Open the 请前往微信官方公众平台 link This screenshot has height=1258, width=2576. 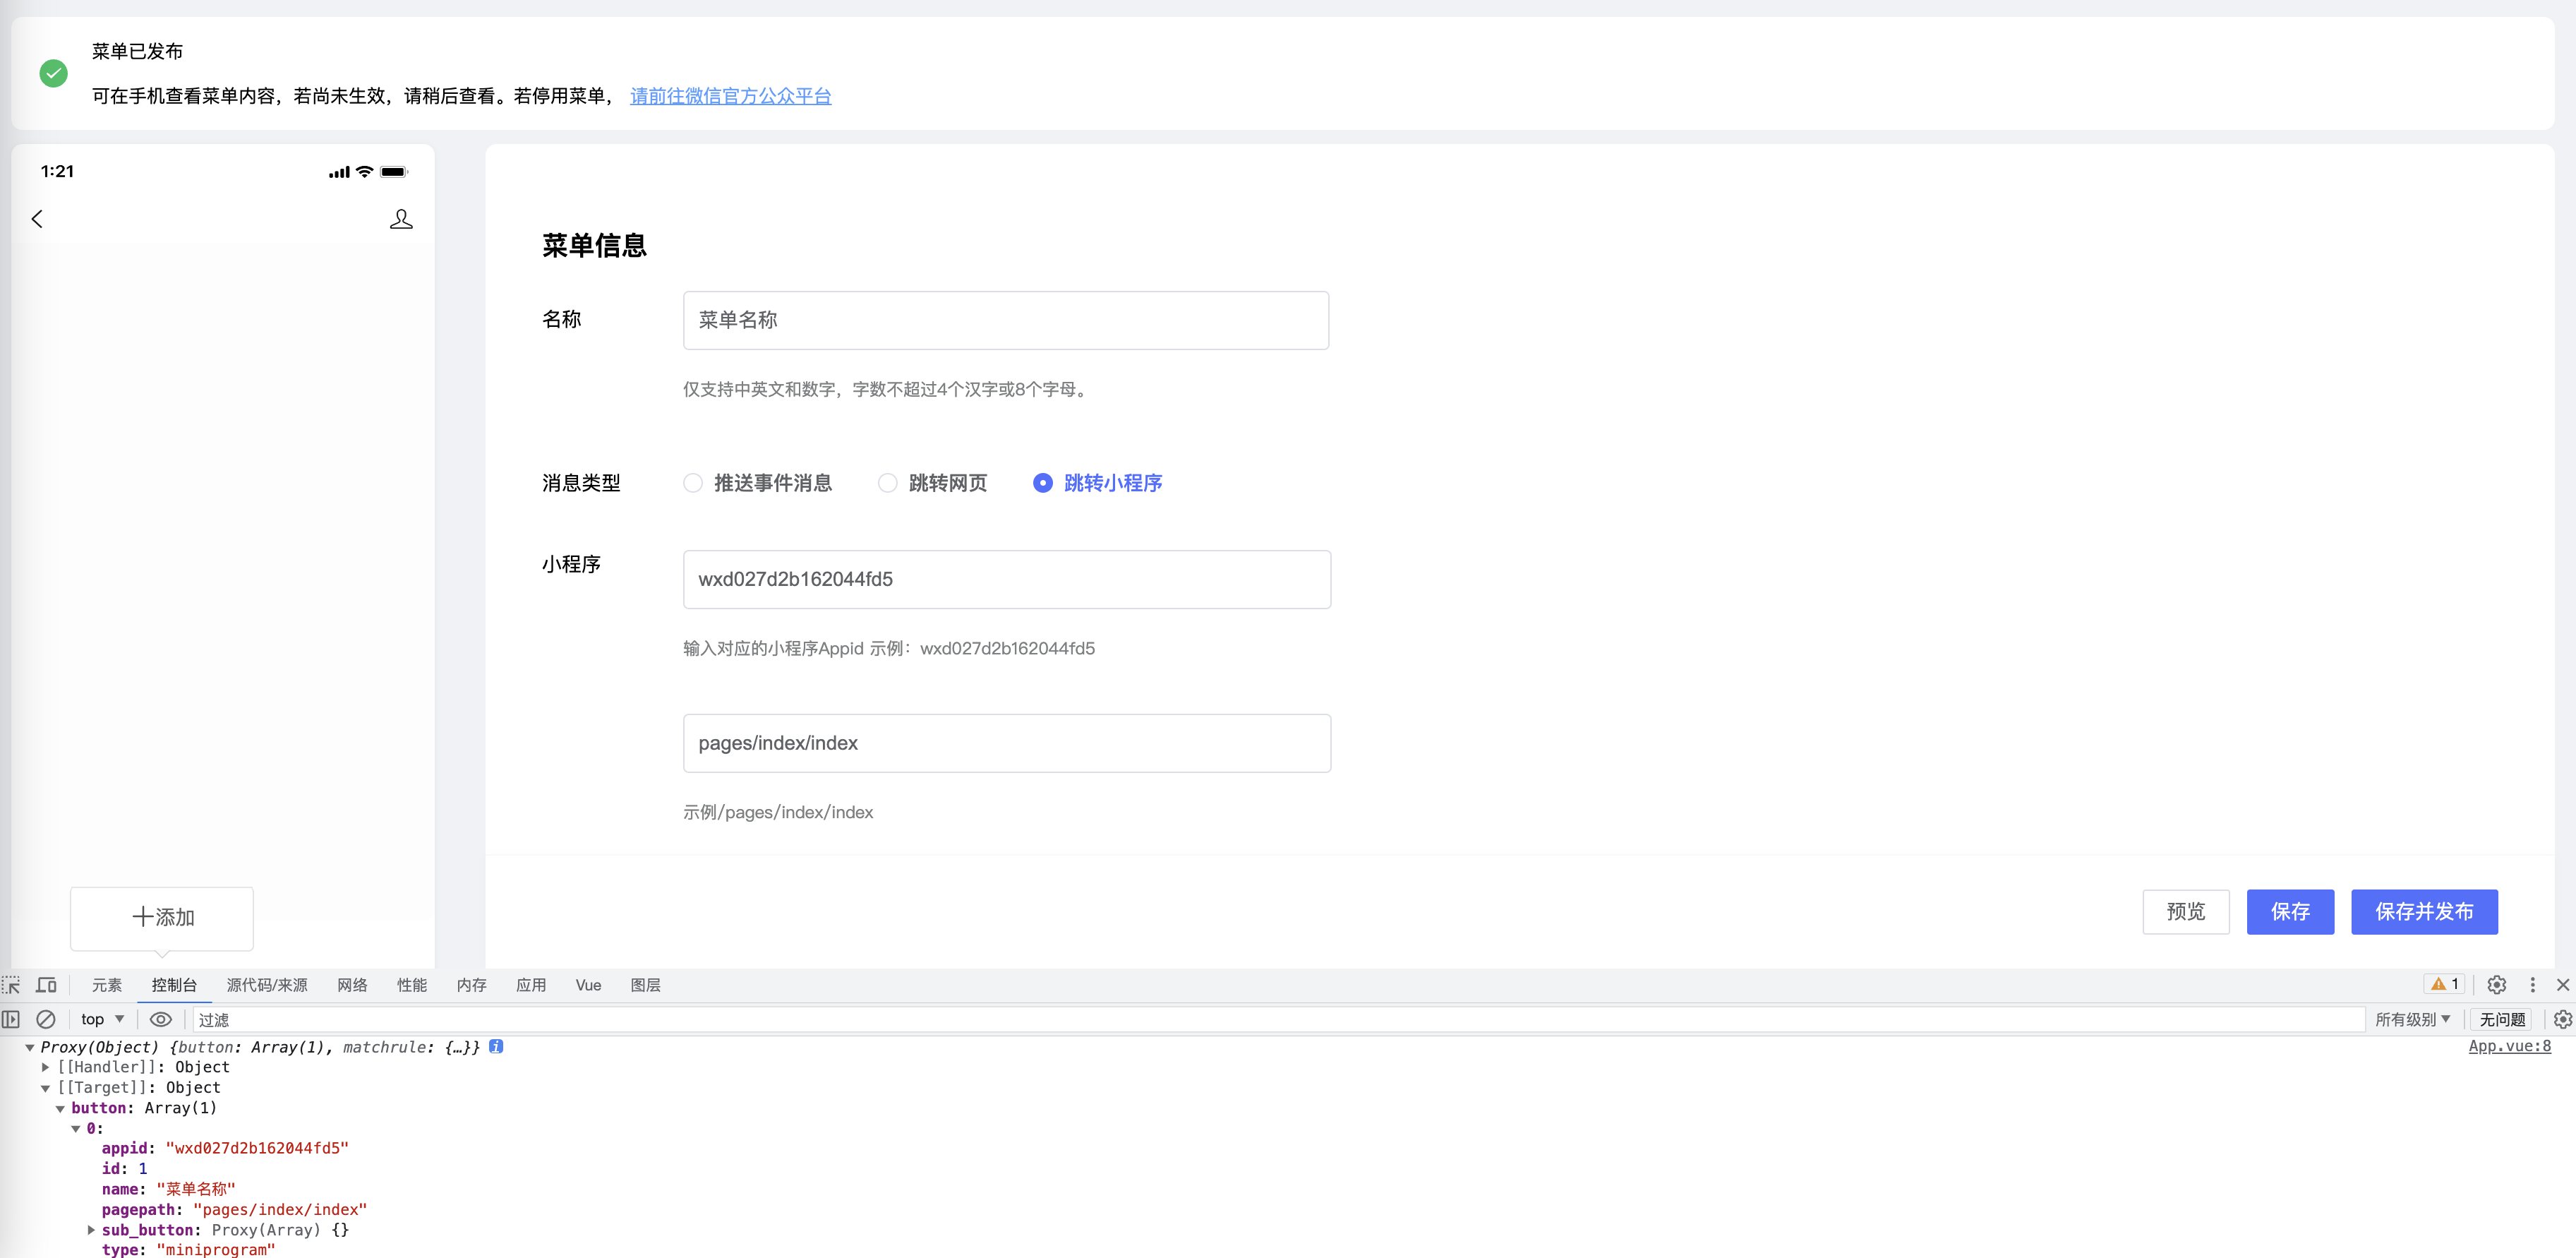click(730, 96)
